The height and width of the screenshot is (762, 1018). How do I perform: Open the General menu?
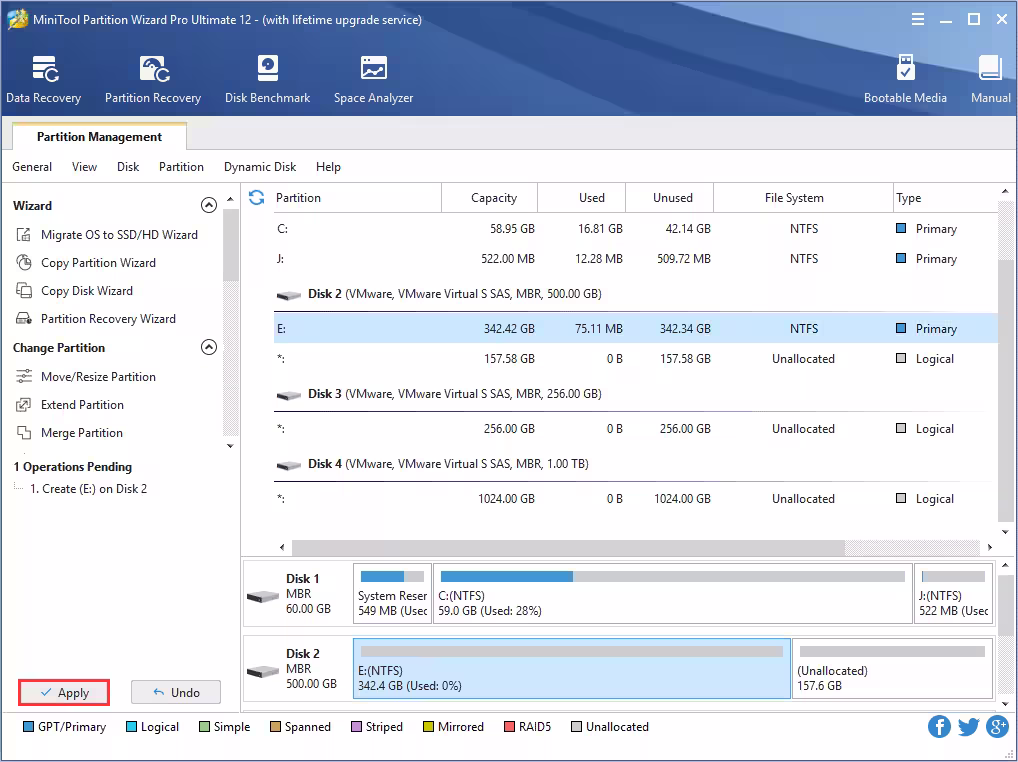click(x=32, y=167)
